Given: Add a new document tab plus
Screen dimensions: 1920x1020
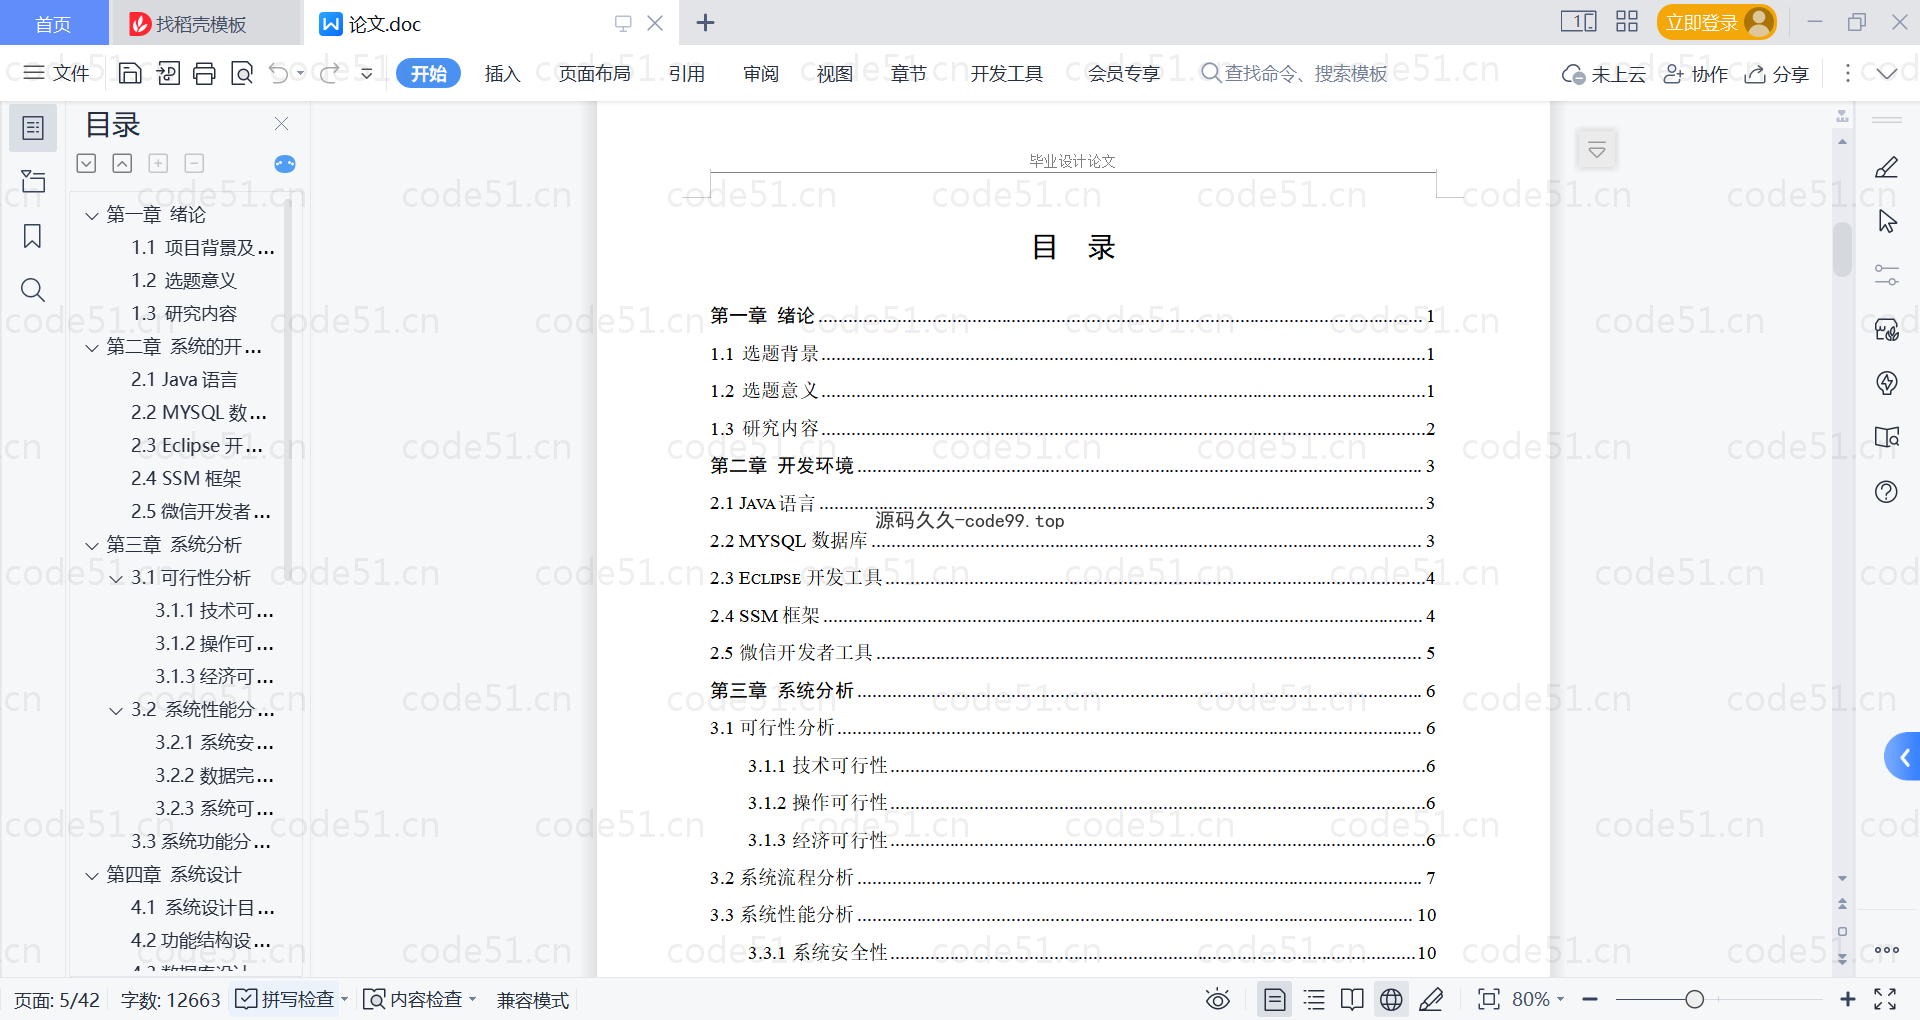Looking at the screenshot, I should pos(705,22).
